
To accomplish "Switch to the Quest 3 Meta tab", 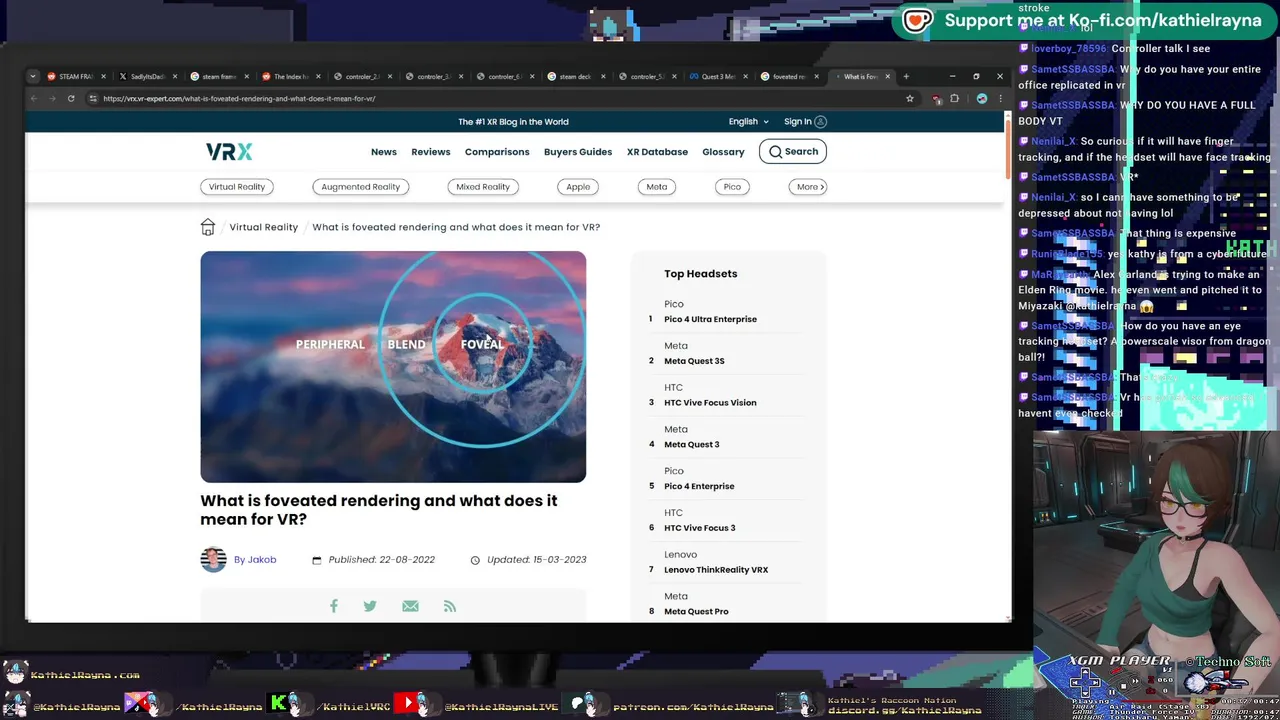I will [x=718, y=77].
